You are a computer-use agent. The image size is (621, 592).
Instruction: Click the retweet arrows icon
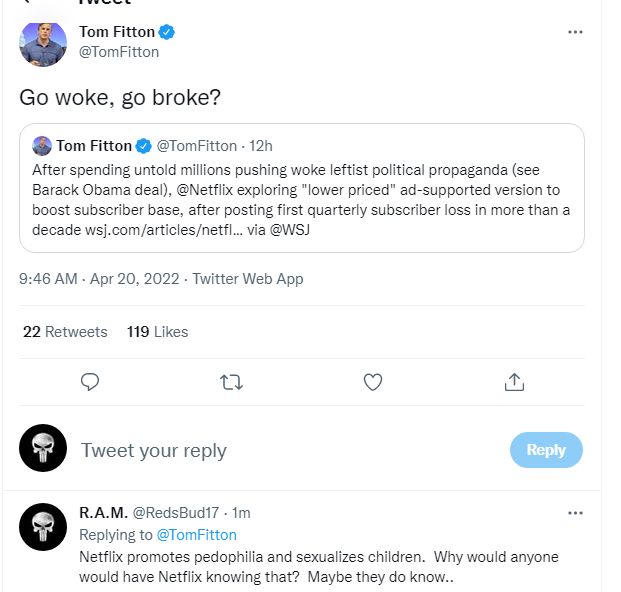(231, 381)
